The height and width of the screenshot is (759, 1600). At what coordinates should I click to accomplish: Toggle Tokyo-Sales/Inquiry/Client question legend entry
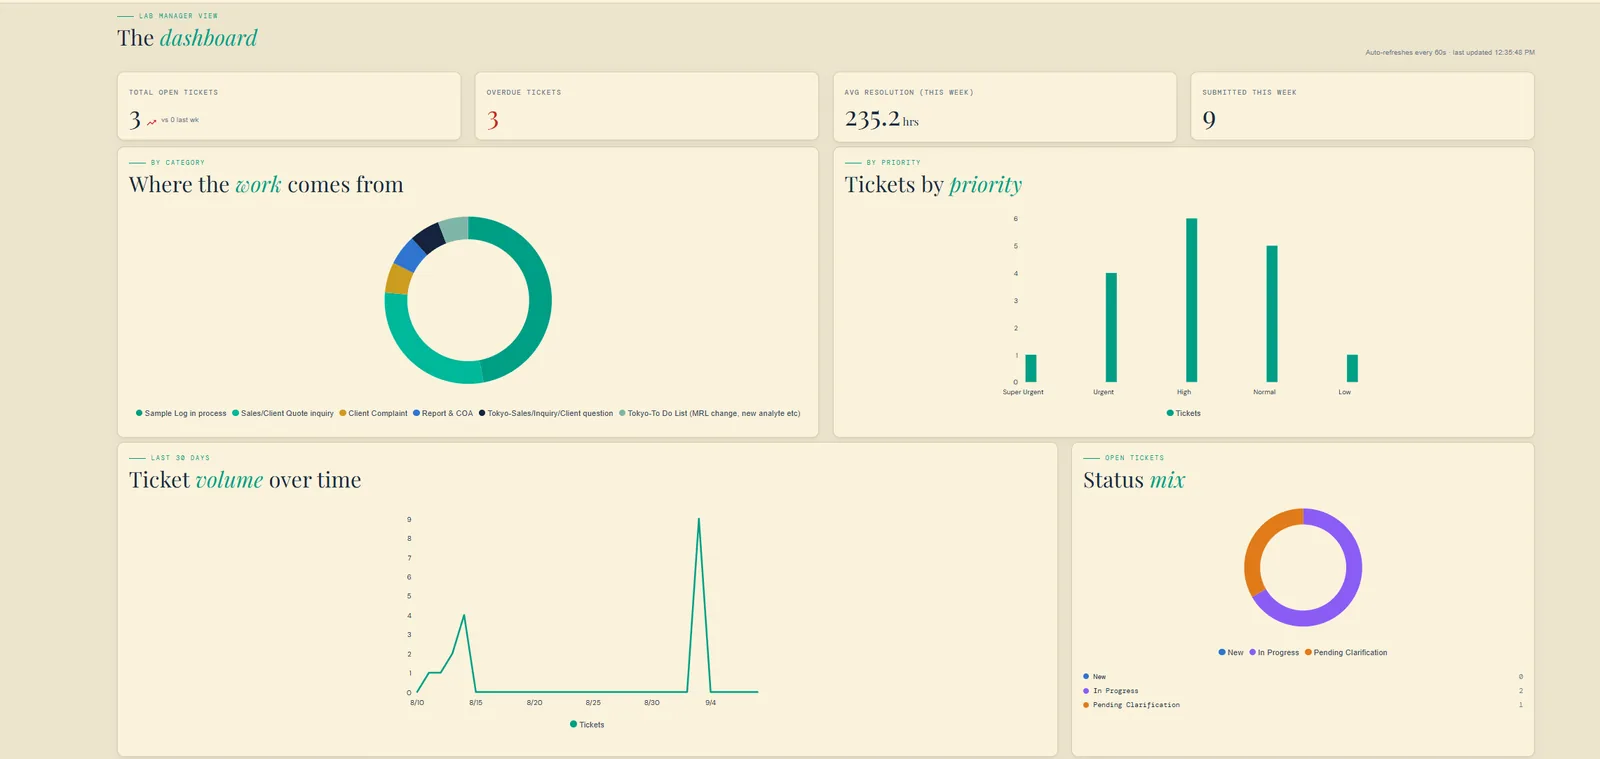point(546,413)
